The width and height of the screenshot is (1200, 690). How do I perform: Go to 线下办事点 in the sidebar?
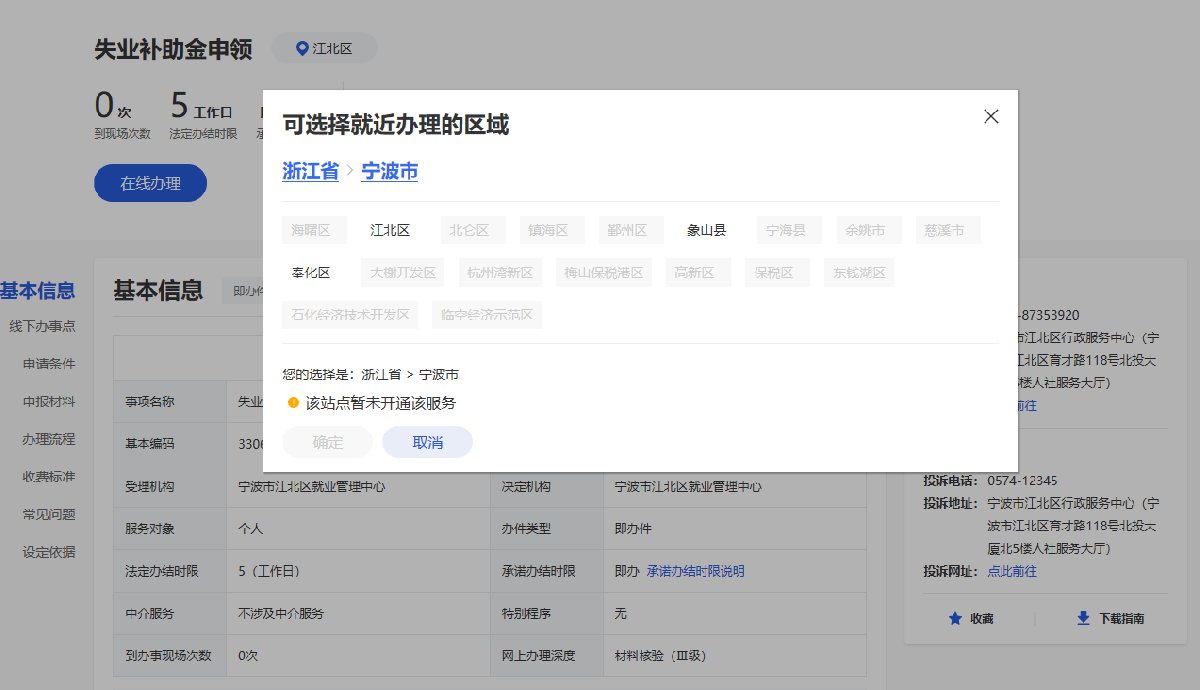[x=42, y=326]
